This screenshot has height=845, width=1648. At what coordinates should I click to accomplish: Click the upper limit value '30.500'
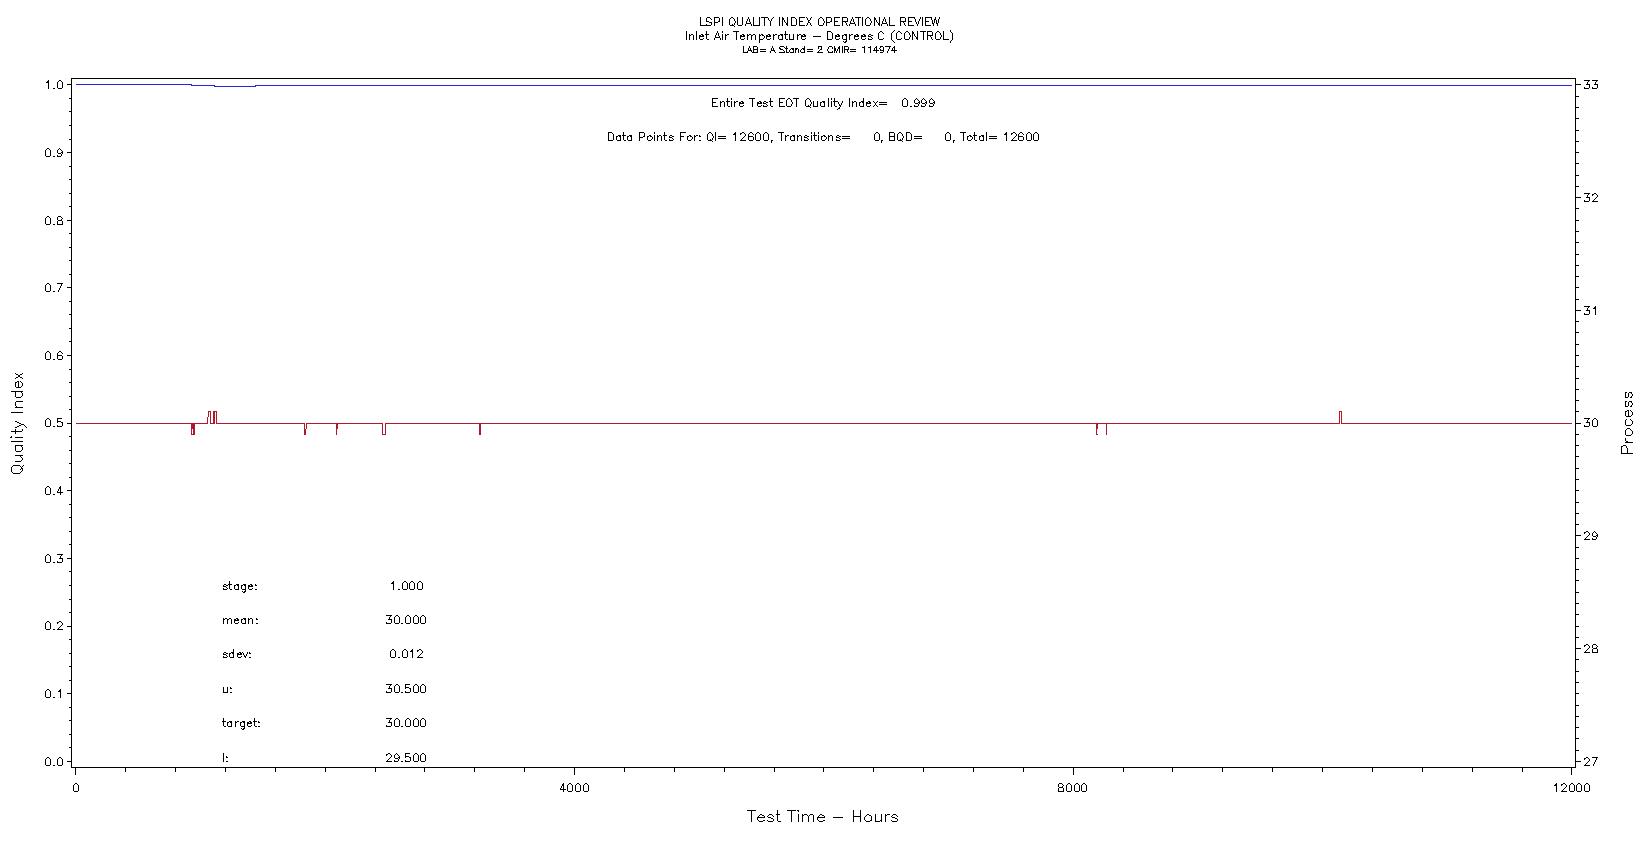point(405,689)
